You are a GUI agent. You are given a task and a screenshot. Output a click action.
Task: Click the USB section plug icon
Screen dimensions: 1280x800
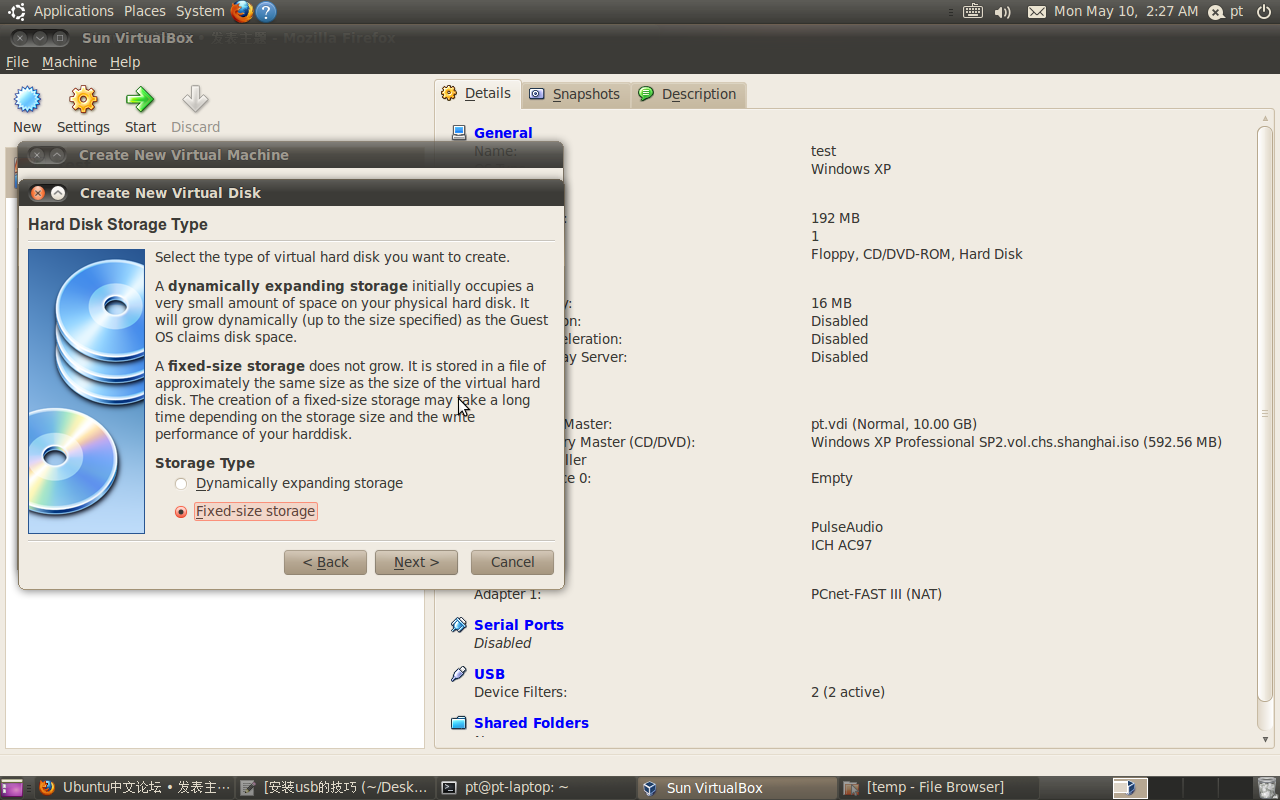click(459, 674)
